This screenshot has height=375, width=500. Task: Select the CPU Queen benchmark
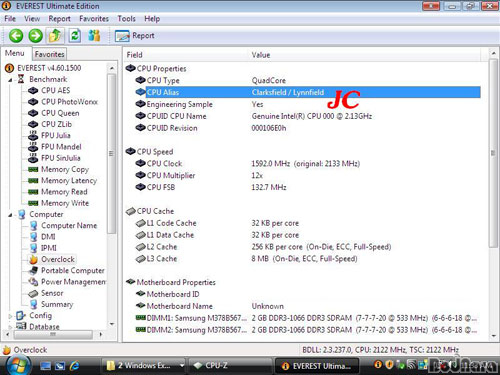(60, 113)
